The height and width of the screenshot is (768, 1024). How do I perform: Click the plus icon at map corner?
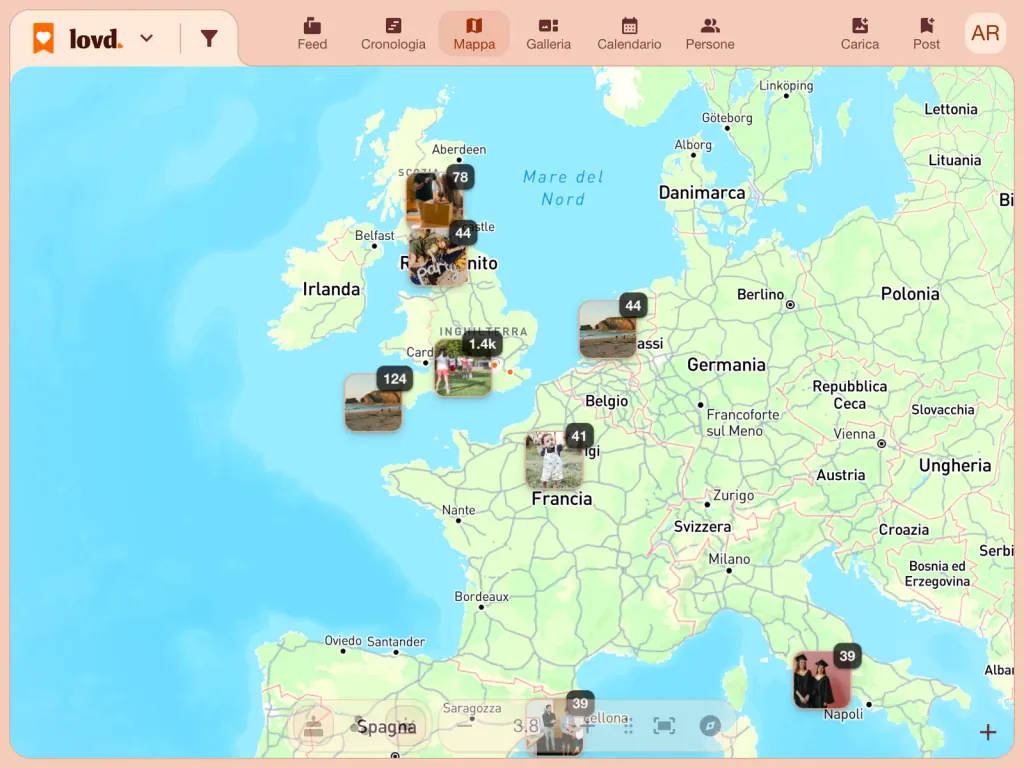(x=987, y=732)
